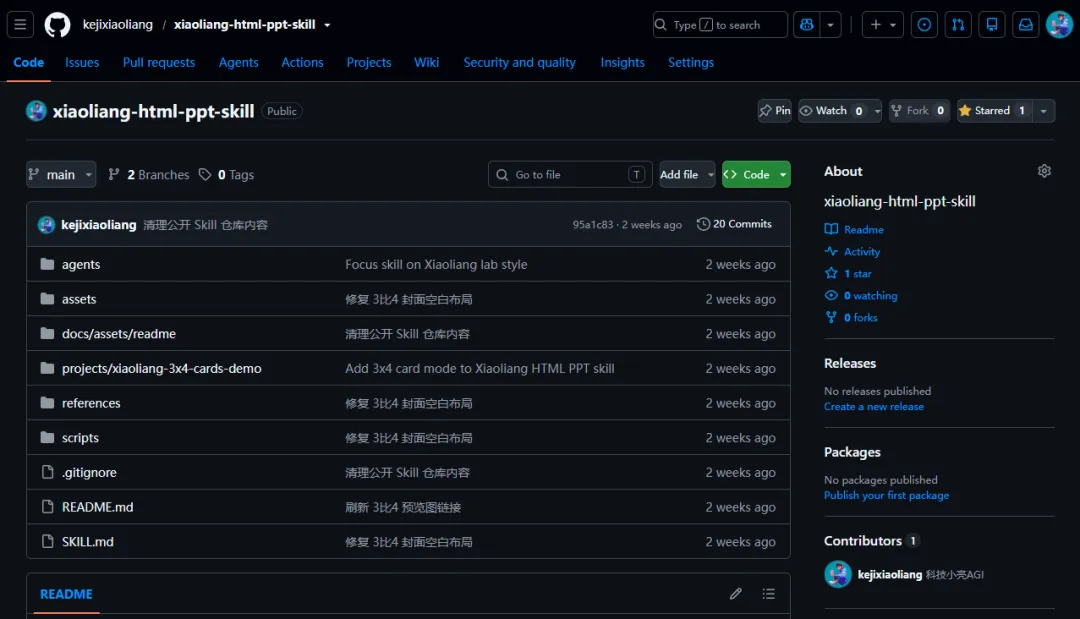Click repository owner avatar beside title
The image size is (1080, 619).
tap(36, 111)
